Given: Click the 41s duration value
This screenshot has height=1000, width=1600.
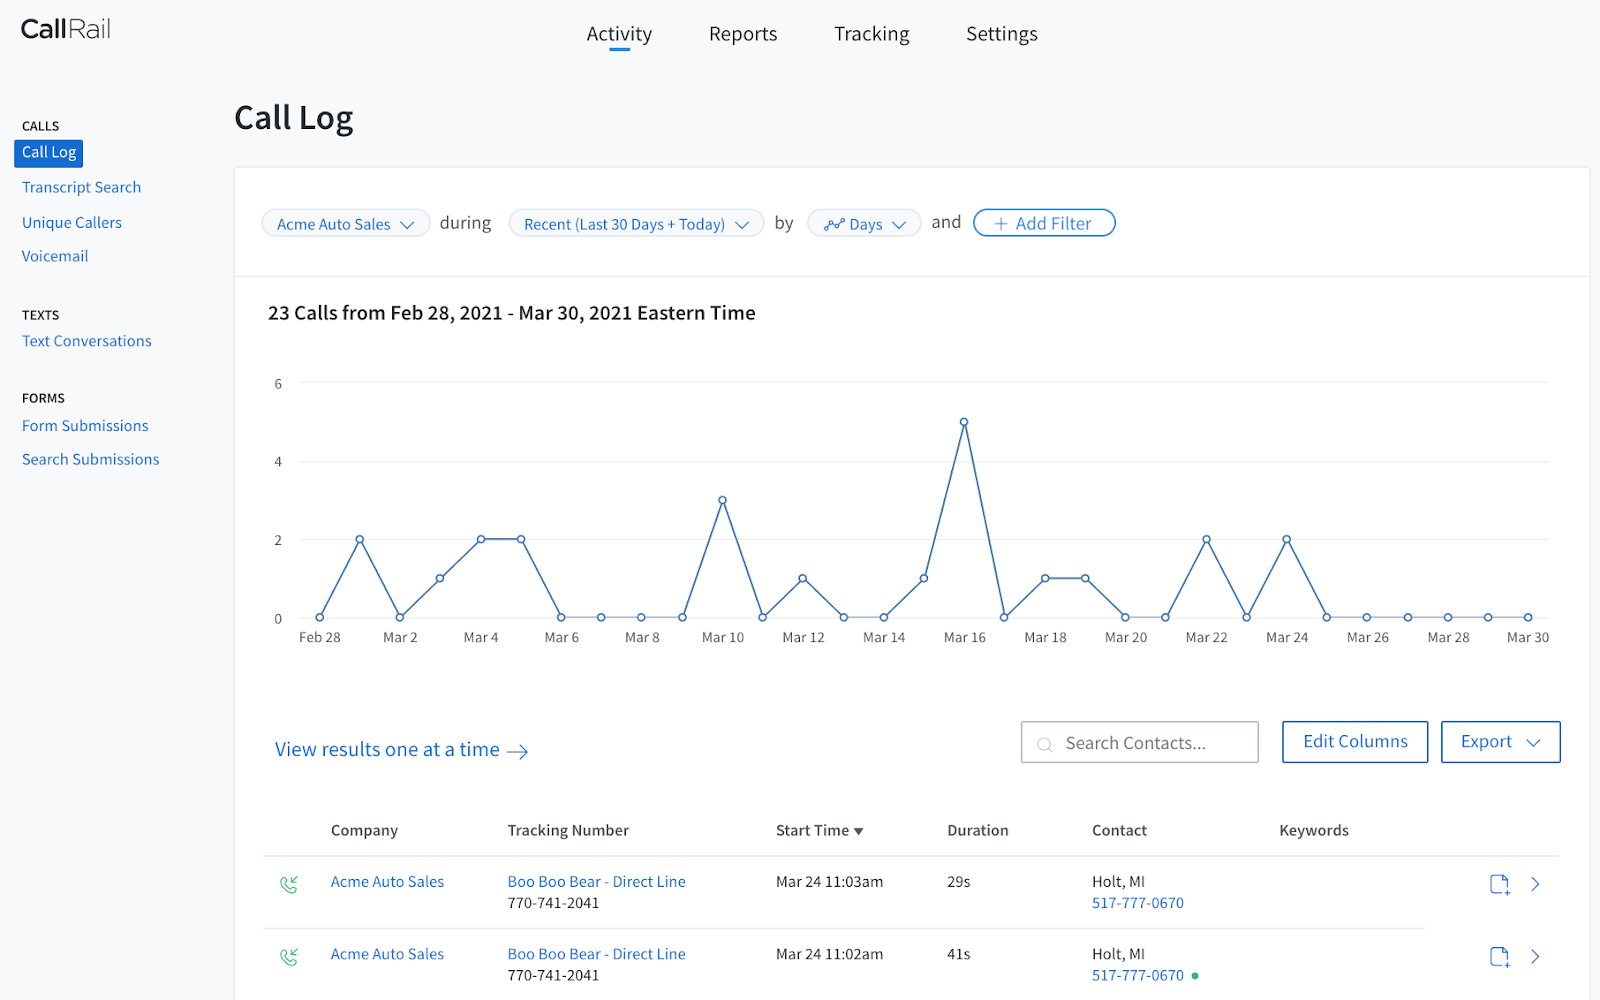Looking at the screenshot, I should click(959, 954).
